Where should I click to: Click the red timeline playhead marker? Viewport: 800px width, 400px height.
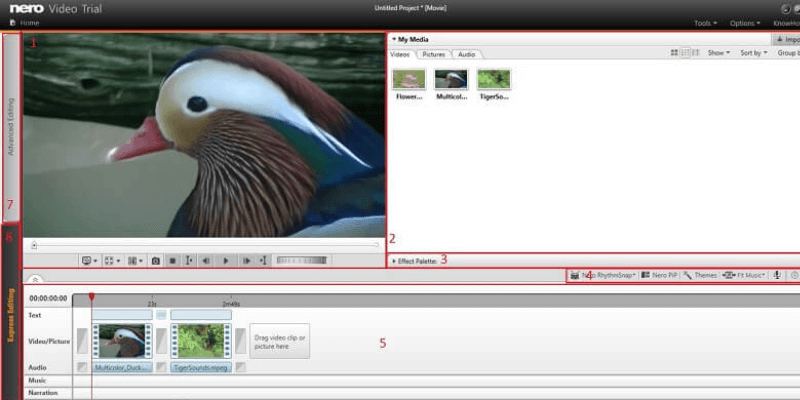click(x=92, y=296)
